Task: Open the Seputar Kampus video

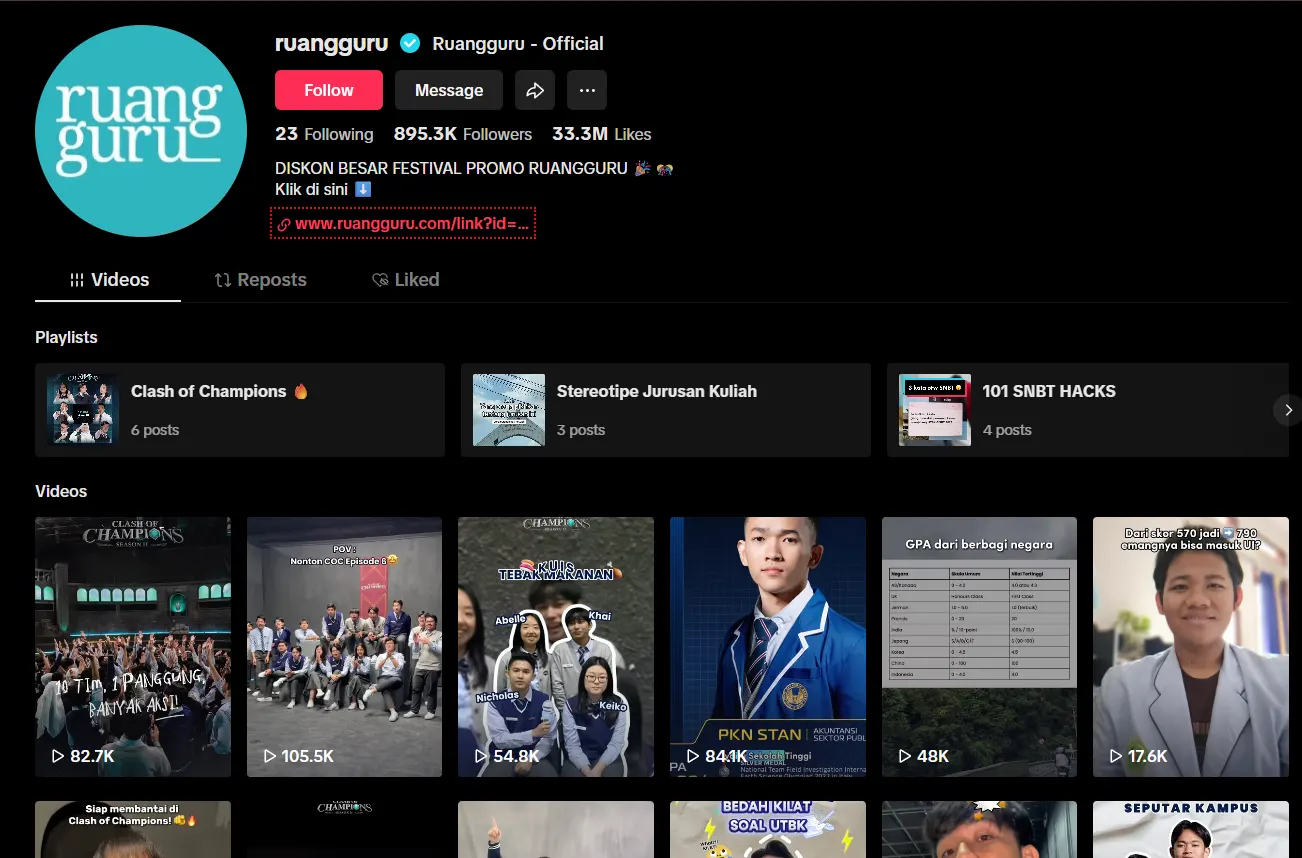Action: pos(1191,829)
